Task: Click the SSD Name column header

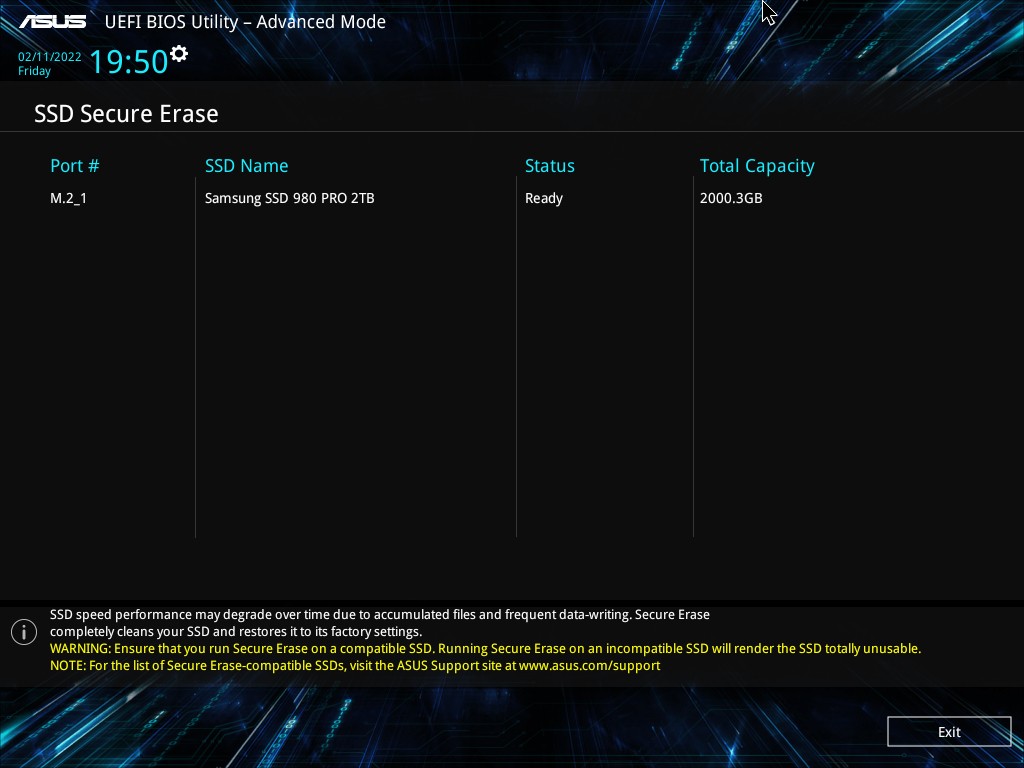Action: 246,166
